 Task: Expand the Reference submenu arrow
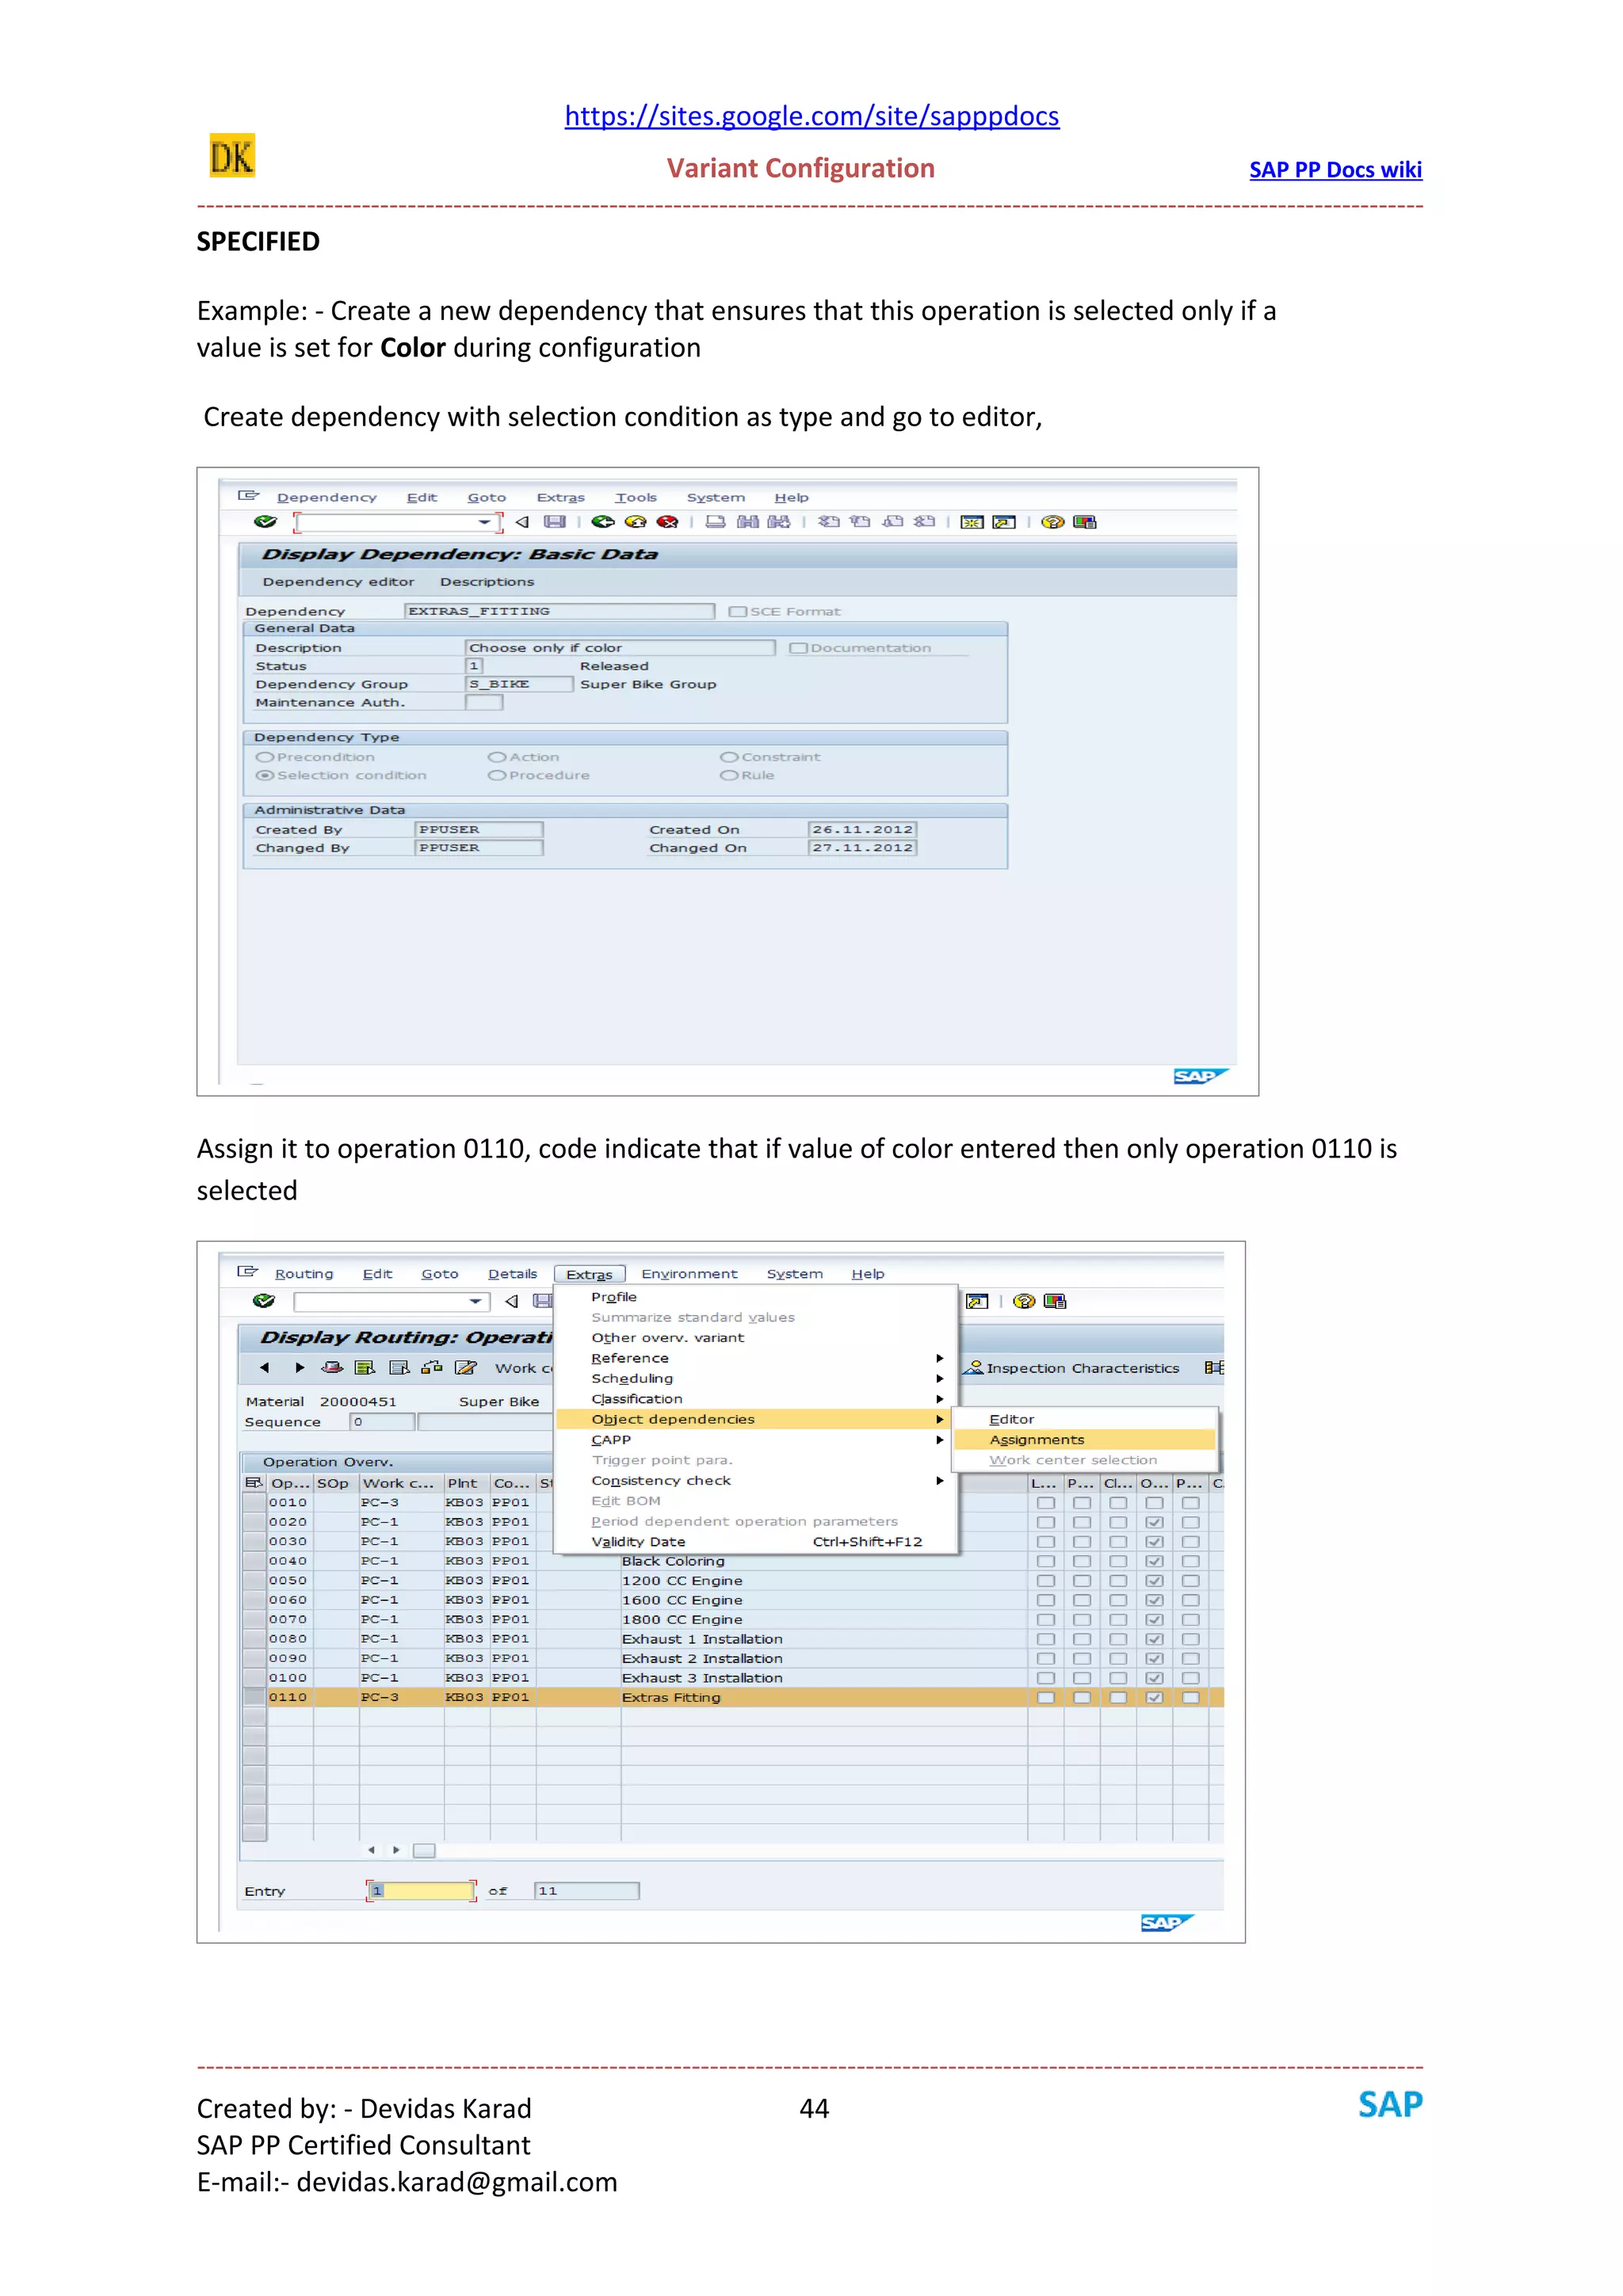(x=939, y=1358)
